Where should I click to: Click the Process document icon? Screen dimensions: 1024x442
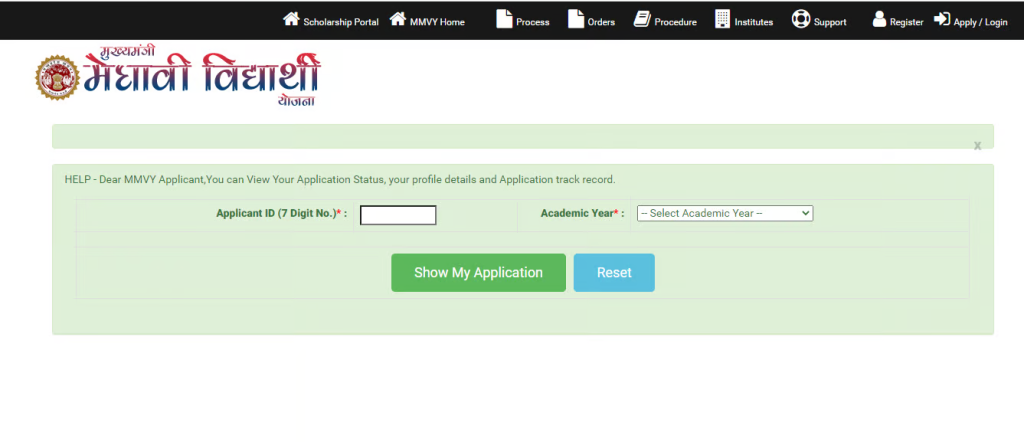click(x=504, y=19)
